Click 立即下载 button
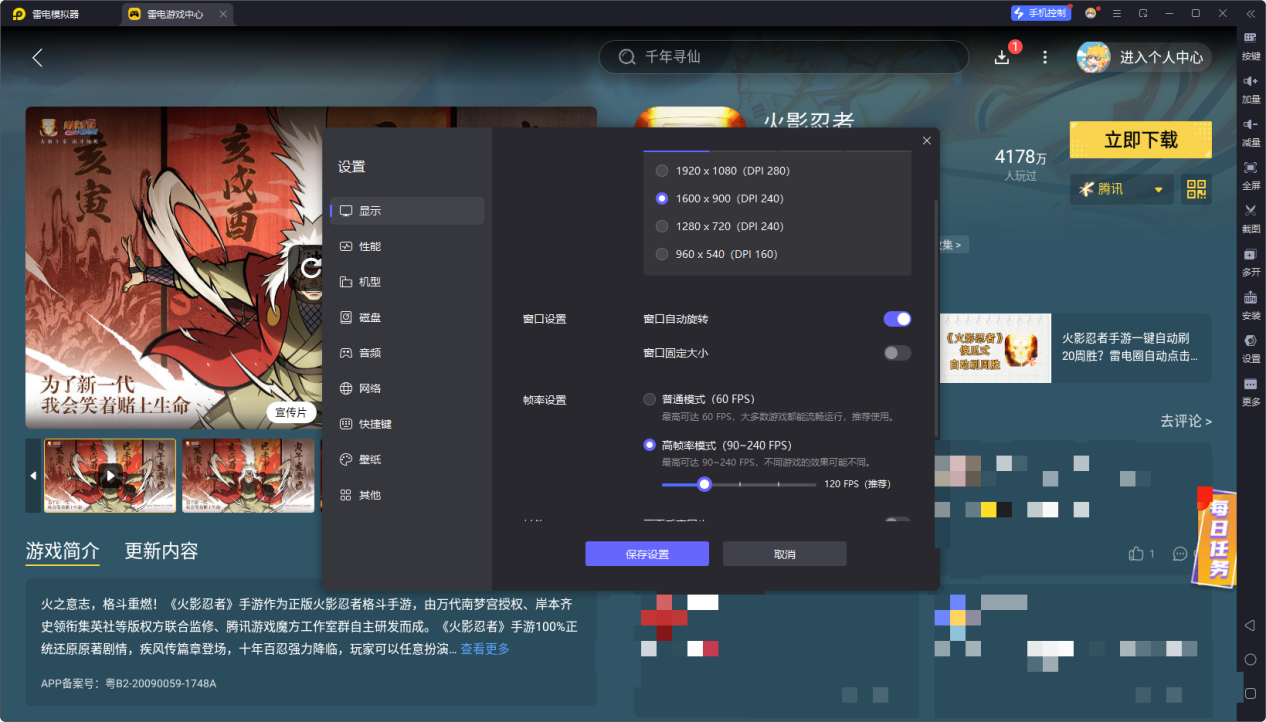 [x=1141, y=140]
